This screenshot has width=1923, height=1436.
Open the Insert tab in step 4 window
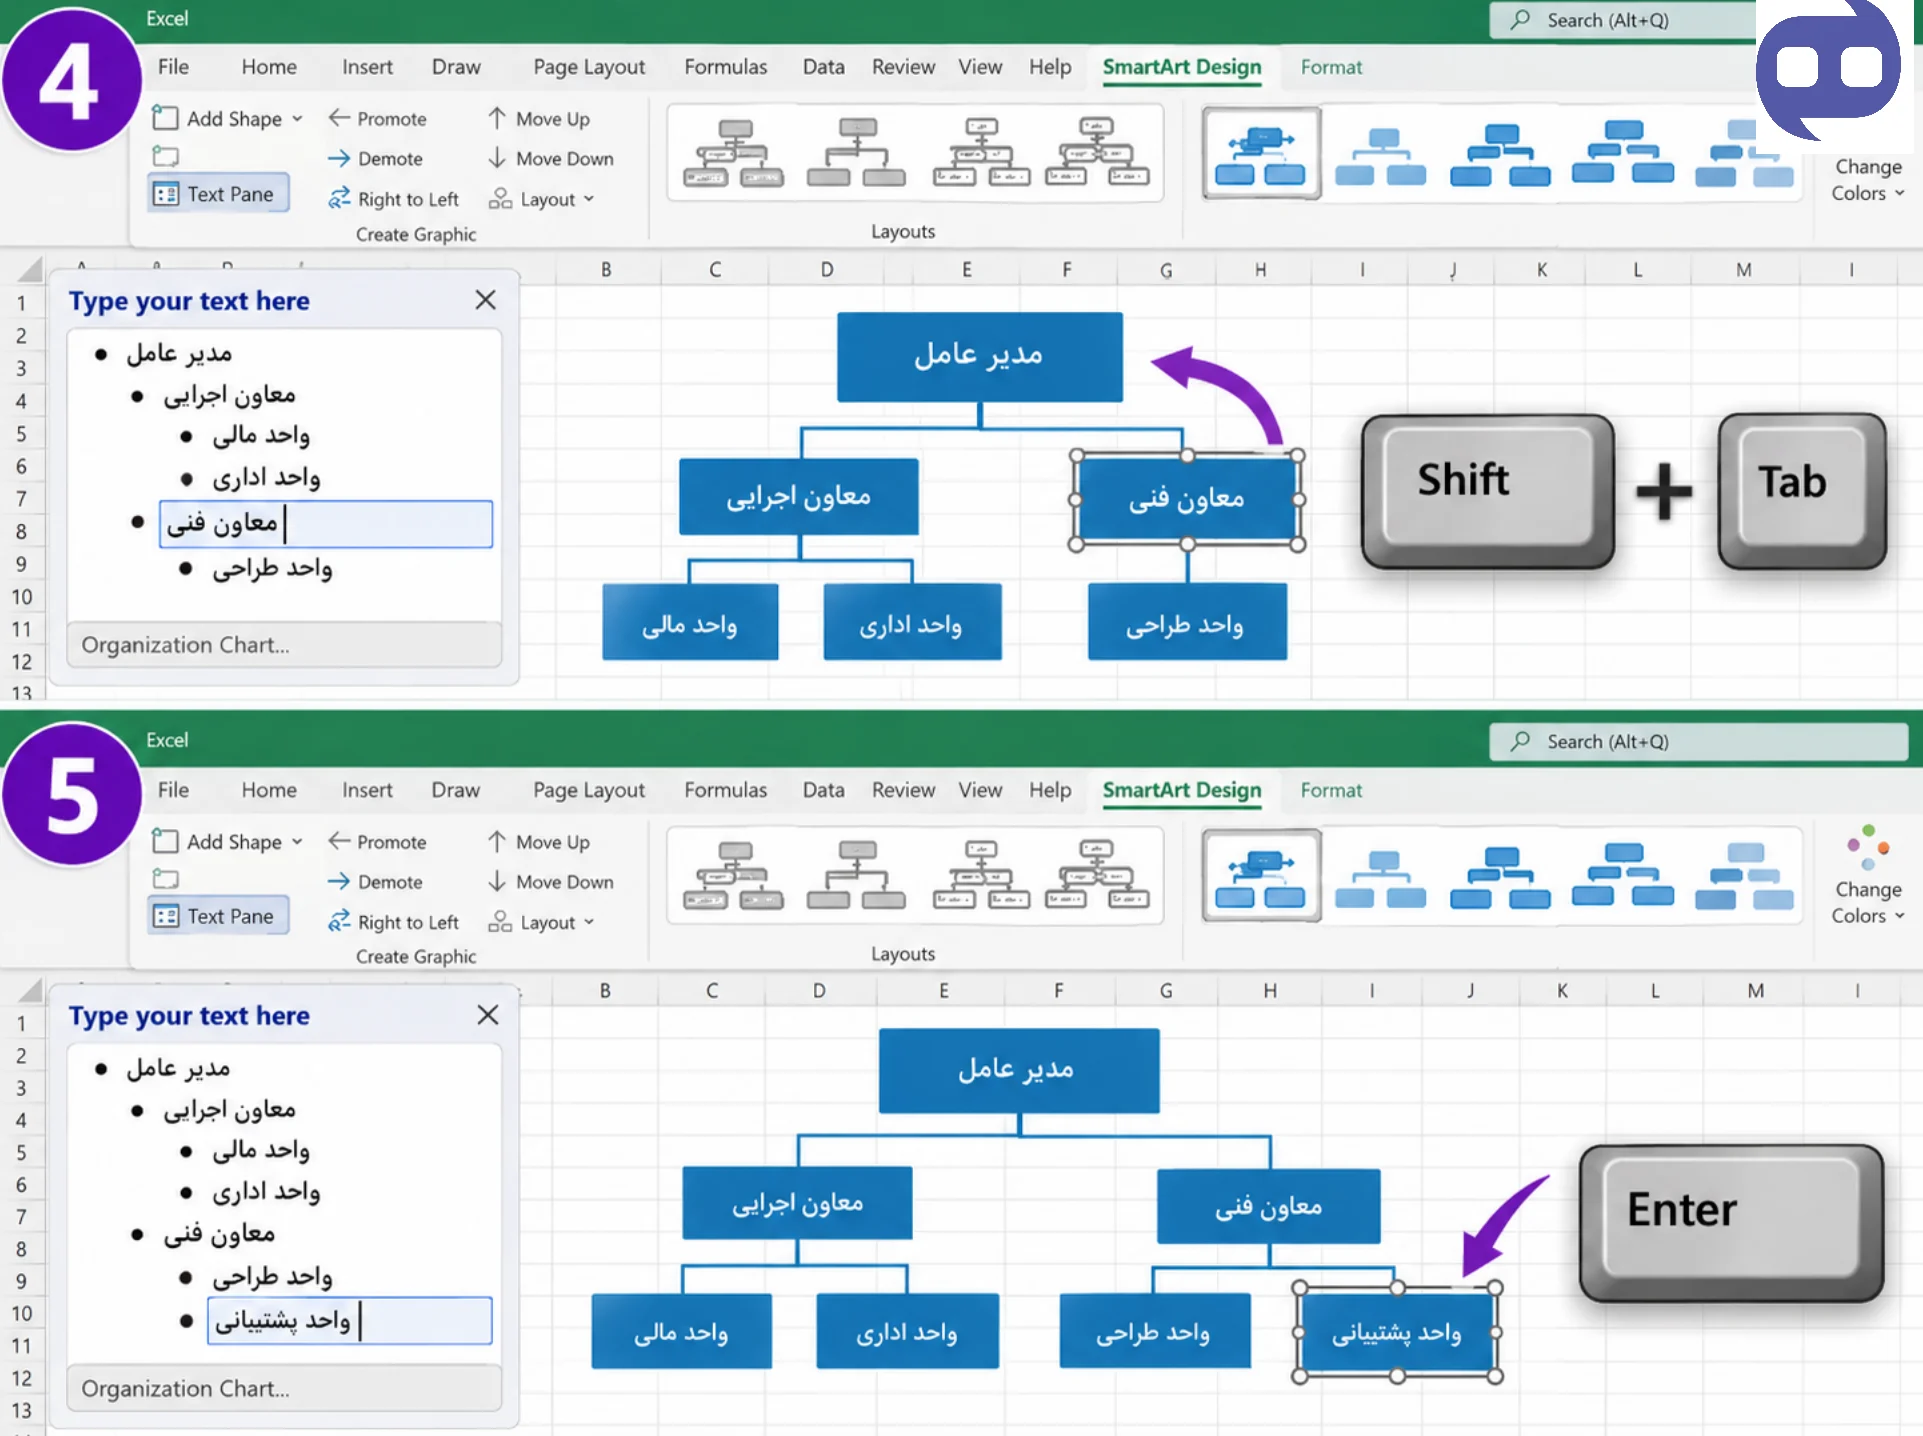[367, 67]
